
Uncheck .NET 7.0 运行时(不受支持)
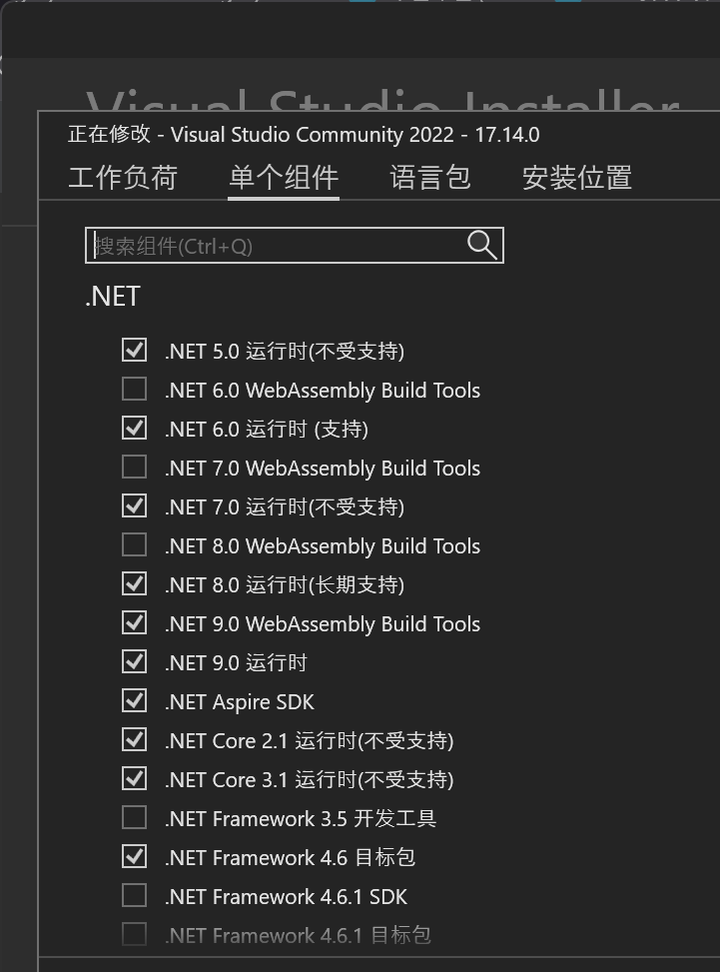pos(134,505)
